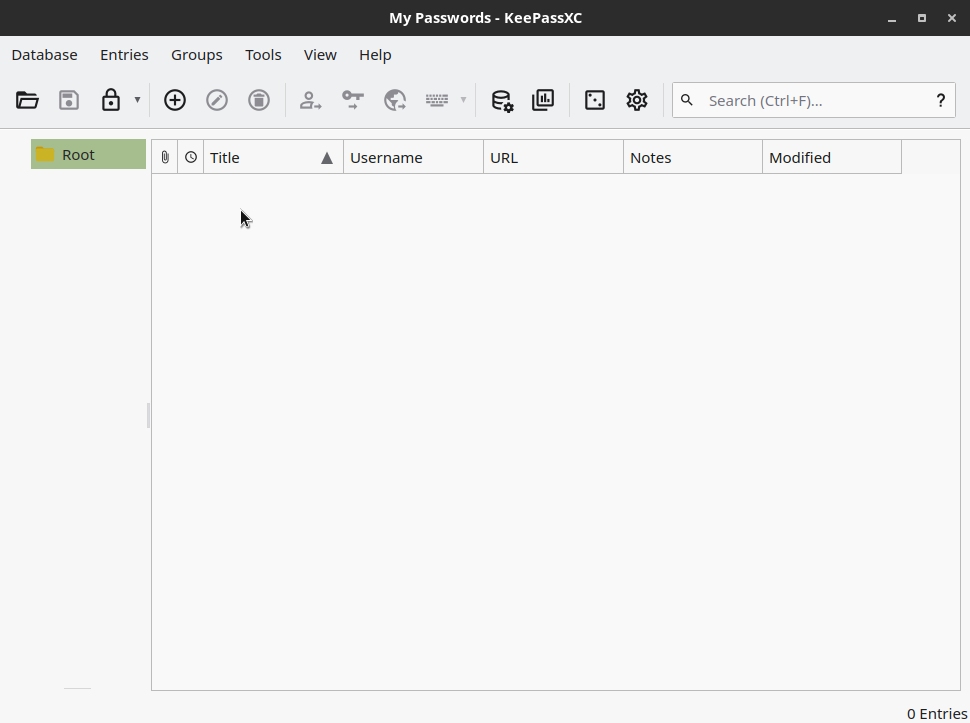Sort entries by Modified column

point(832,157)
